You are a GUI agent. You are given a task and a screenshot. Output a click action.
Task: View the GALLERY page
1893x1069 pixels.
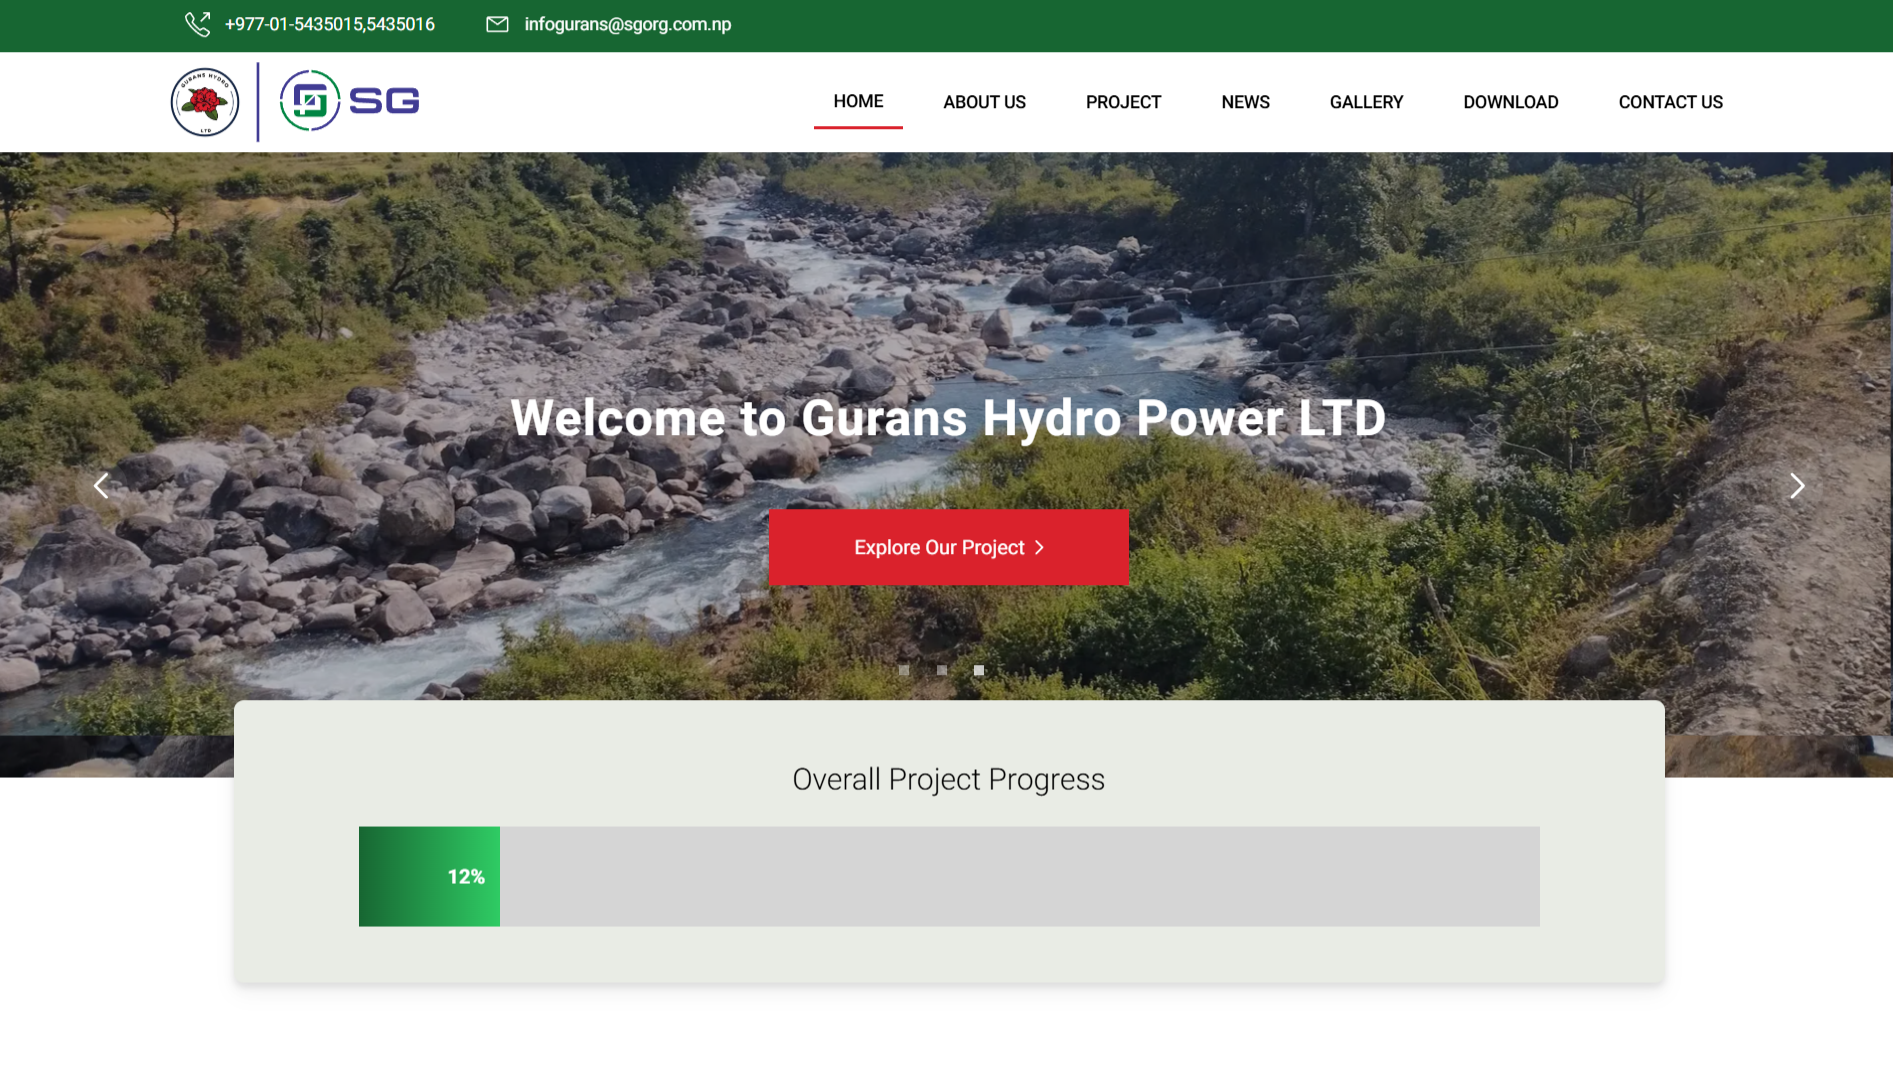click(x=1366, y=102)
